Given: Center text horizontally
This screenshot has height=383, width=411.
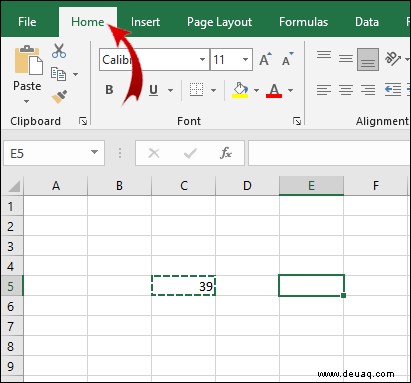Looking at the screenshot, I should click(x=346, y=90).
